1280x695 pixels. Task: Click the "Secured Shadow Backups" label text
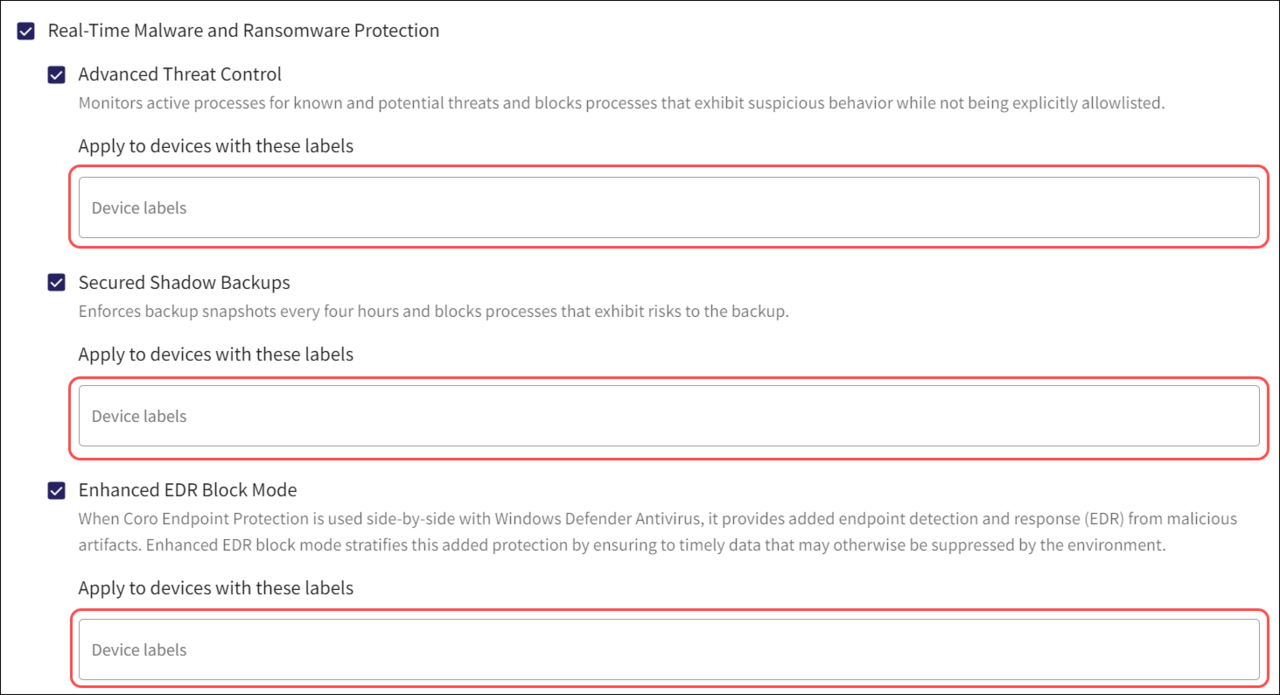click(x=184, y=283)
